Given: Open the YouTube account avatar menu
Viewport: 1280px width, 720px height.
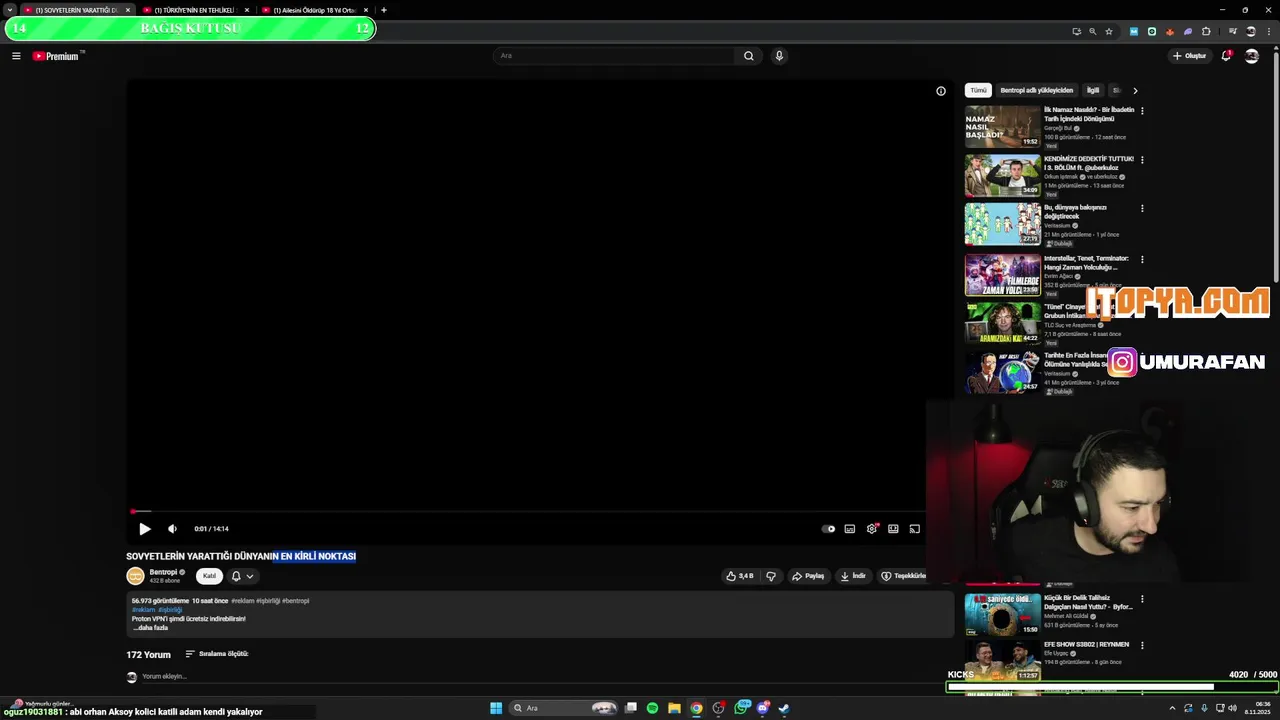Looking at the screenshot, I should 1251,56.
